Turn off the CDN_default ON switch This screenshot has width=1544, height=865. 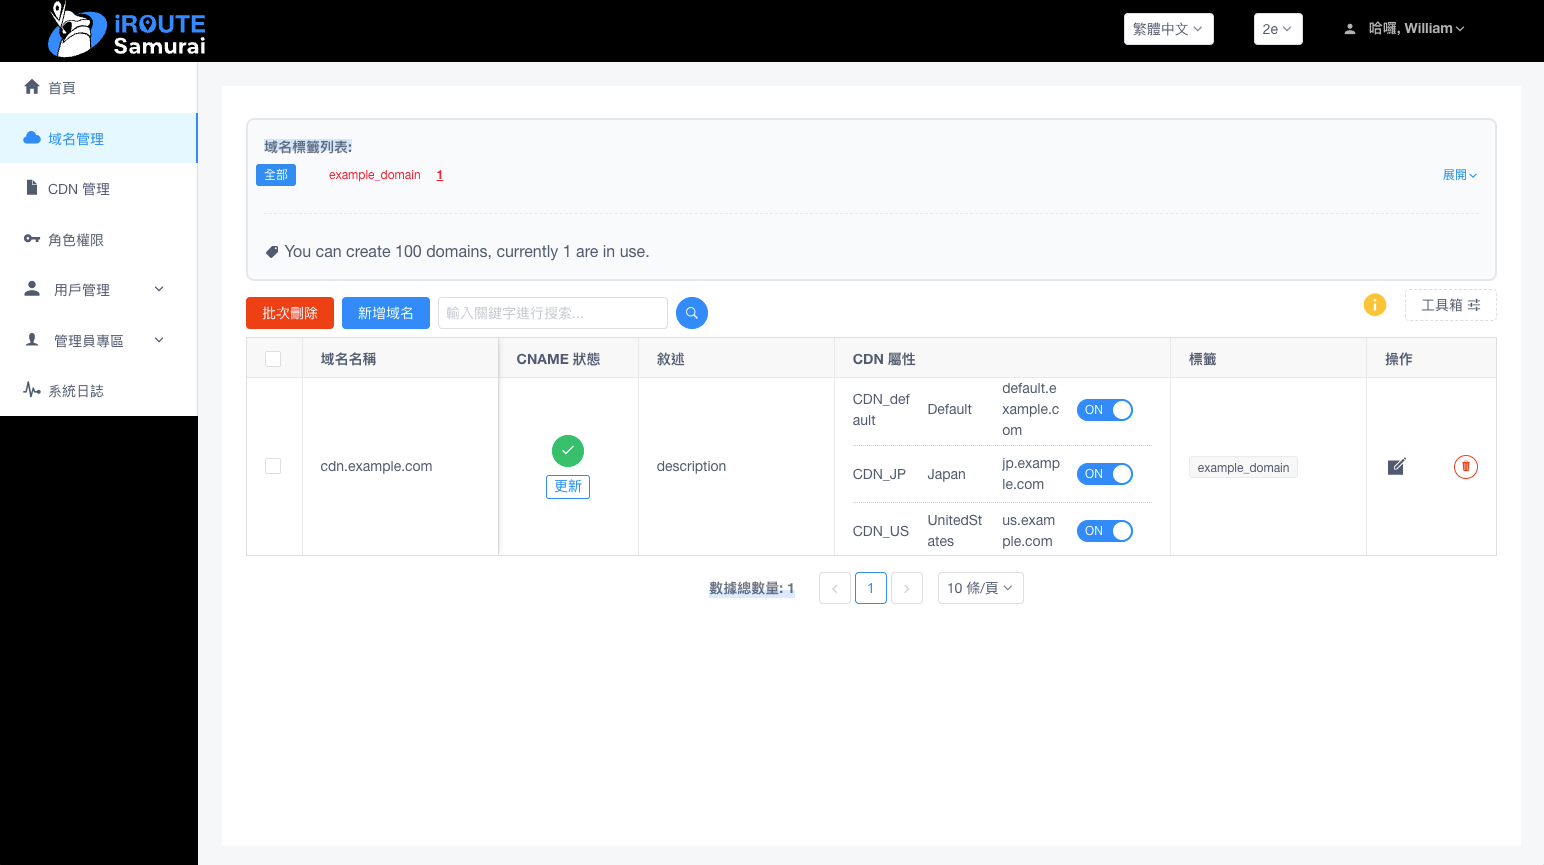pyautogui.click(x=1104, y=410)
